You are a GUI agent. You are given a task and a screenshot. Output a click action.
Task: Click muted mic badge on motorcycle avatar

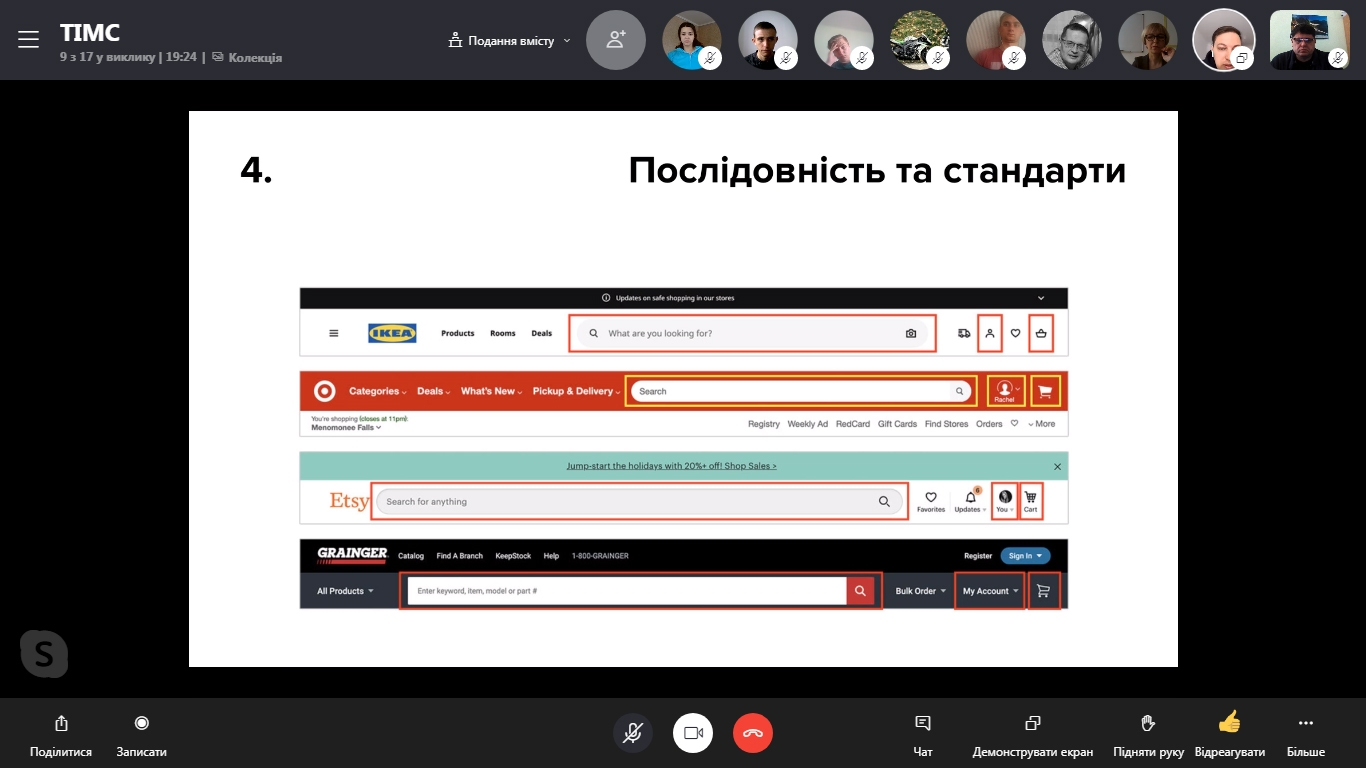938,58
